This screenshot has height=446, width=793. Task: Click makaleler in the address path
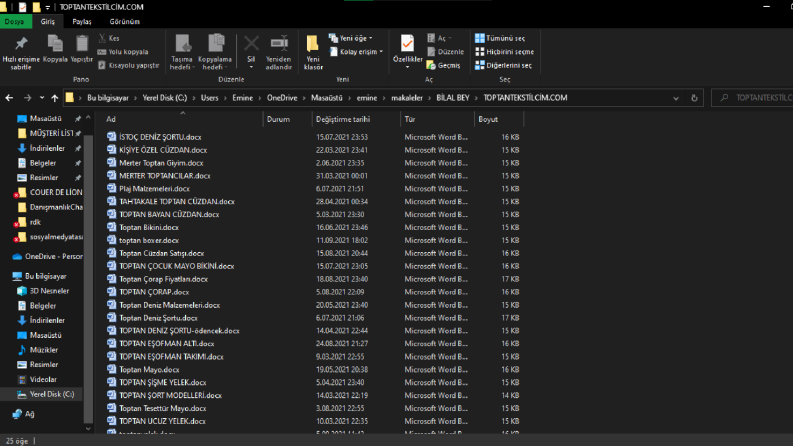[407, 98]
